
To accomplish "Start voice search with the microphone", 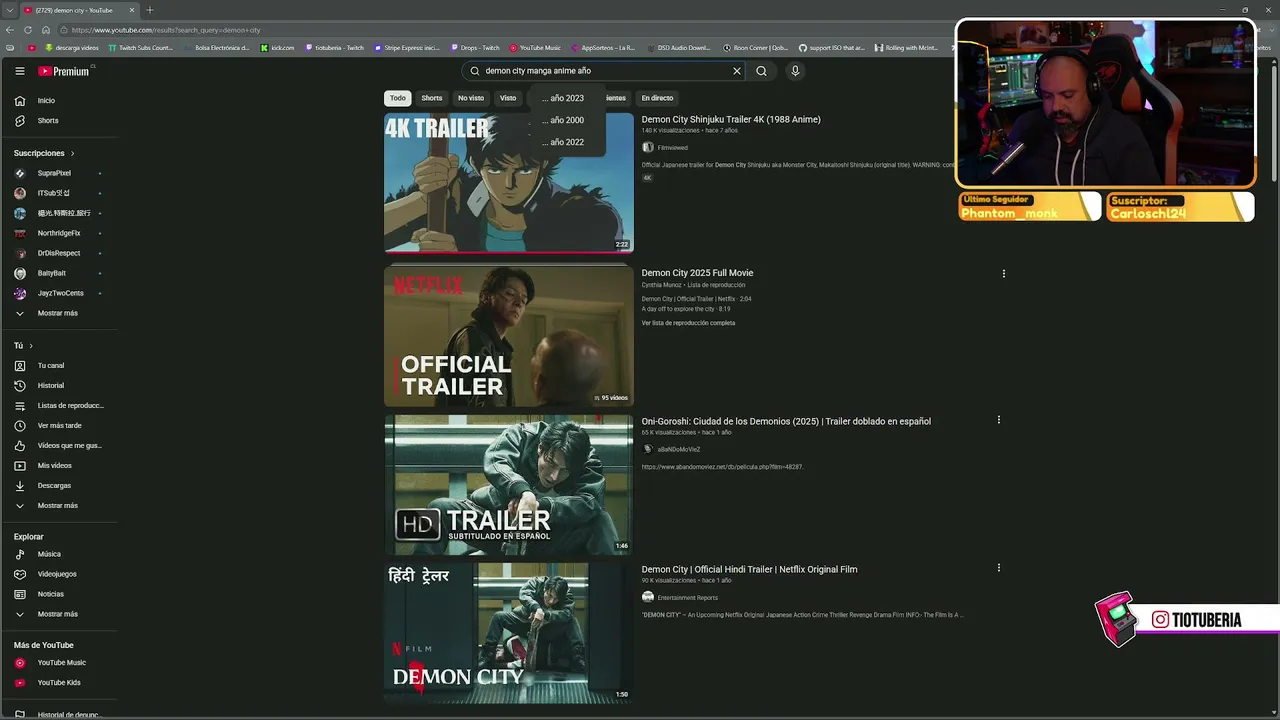I will click(795, 71).
